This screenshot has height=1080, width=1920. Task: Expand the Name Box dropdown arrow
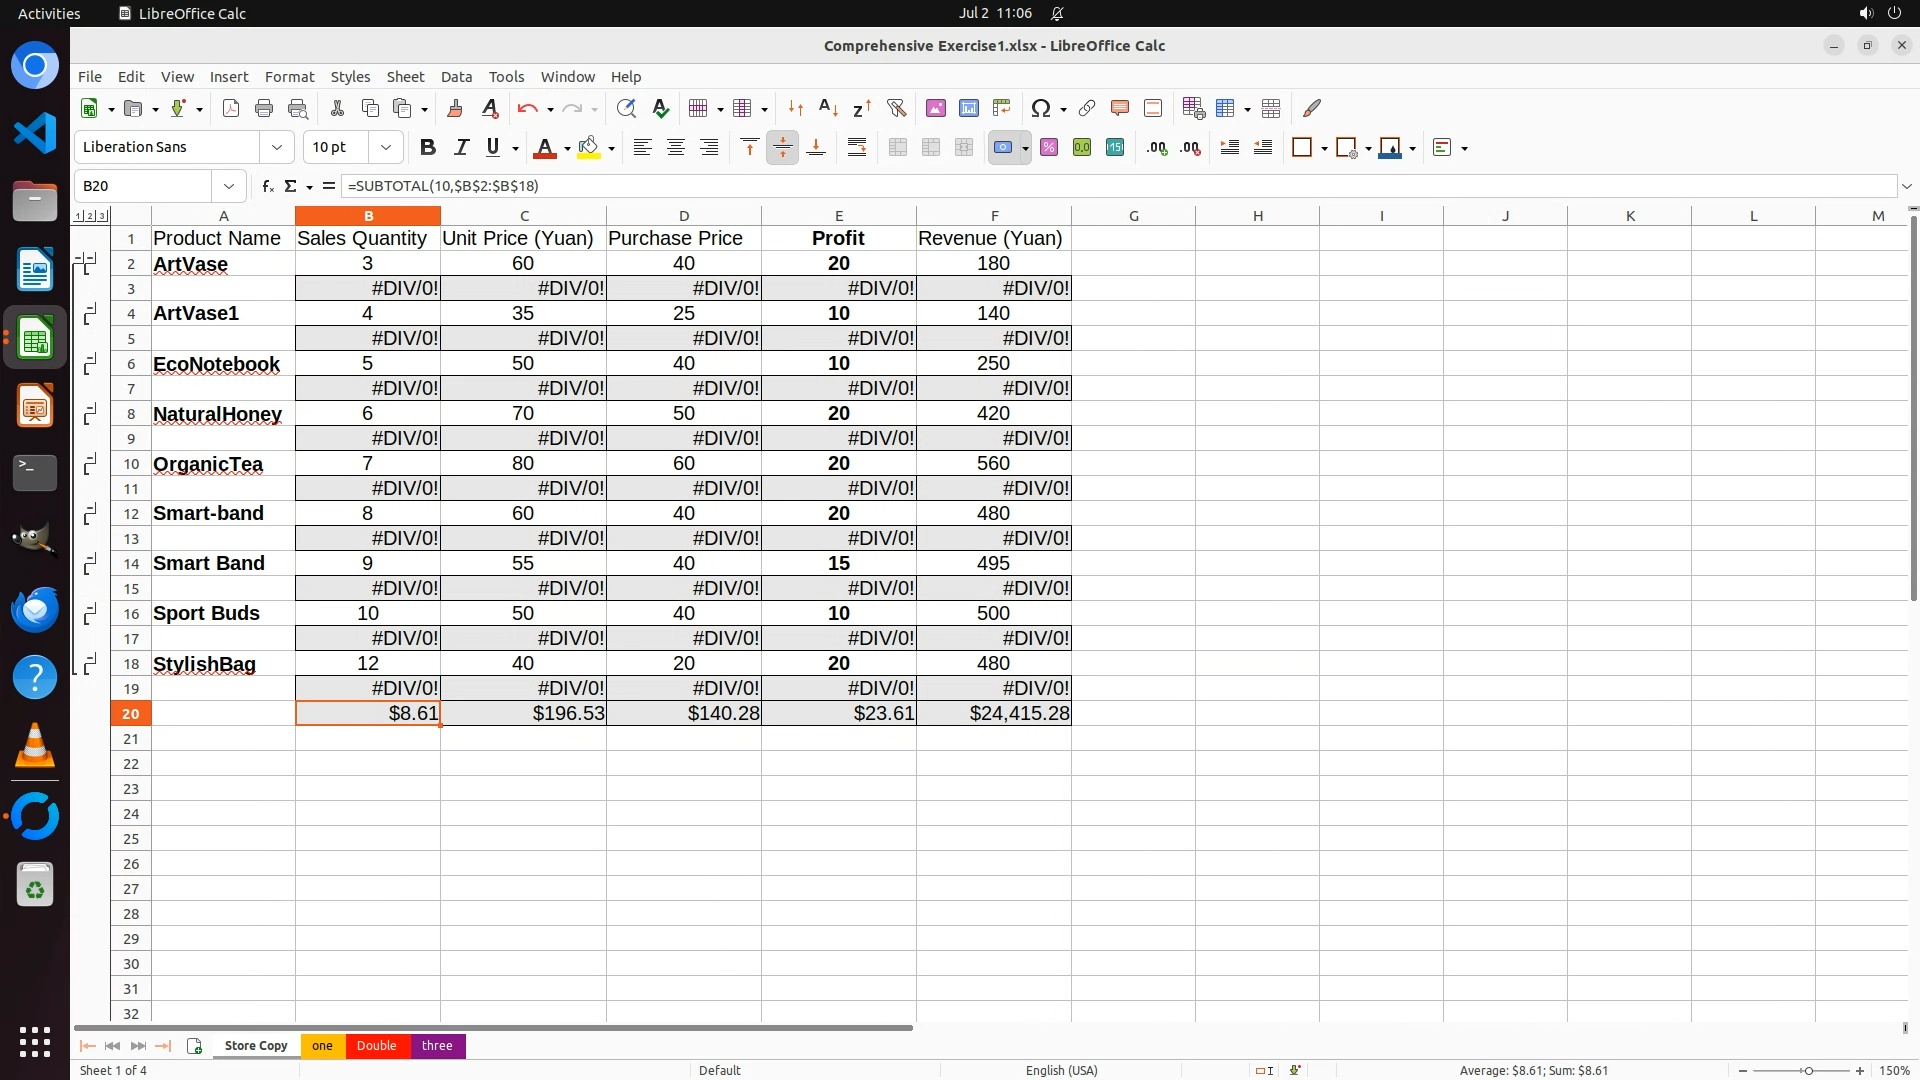(x=229, y=186)
